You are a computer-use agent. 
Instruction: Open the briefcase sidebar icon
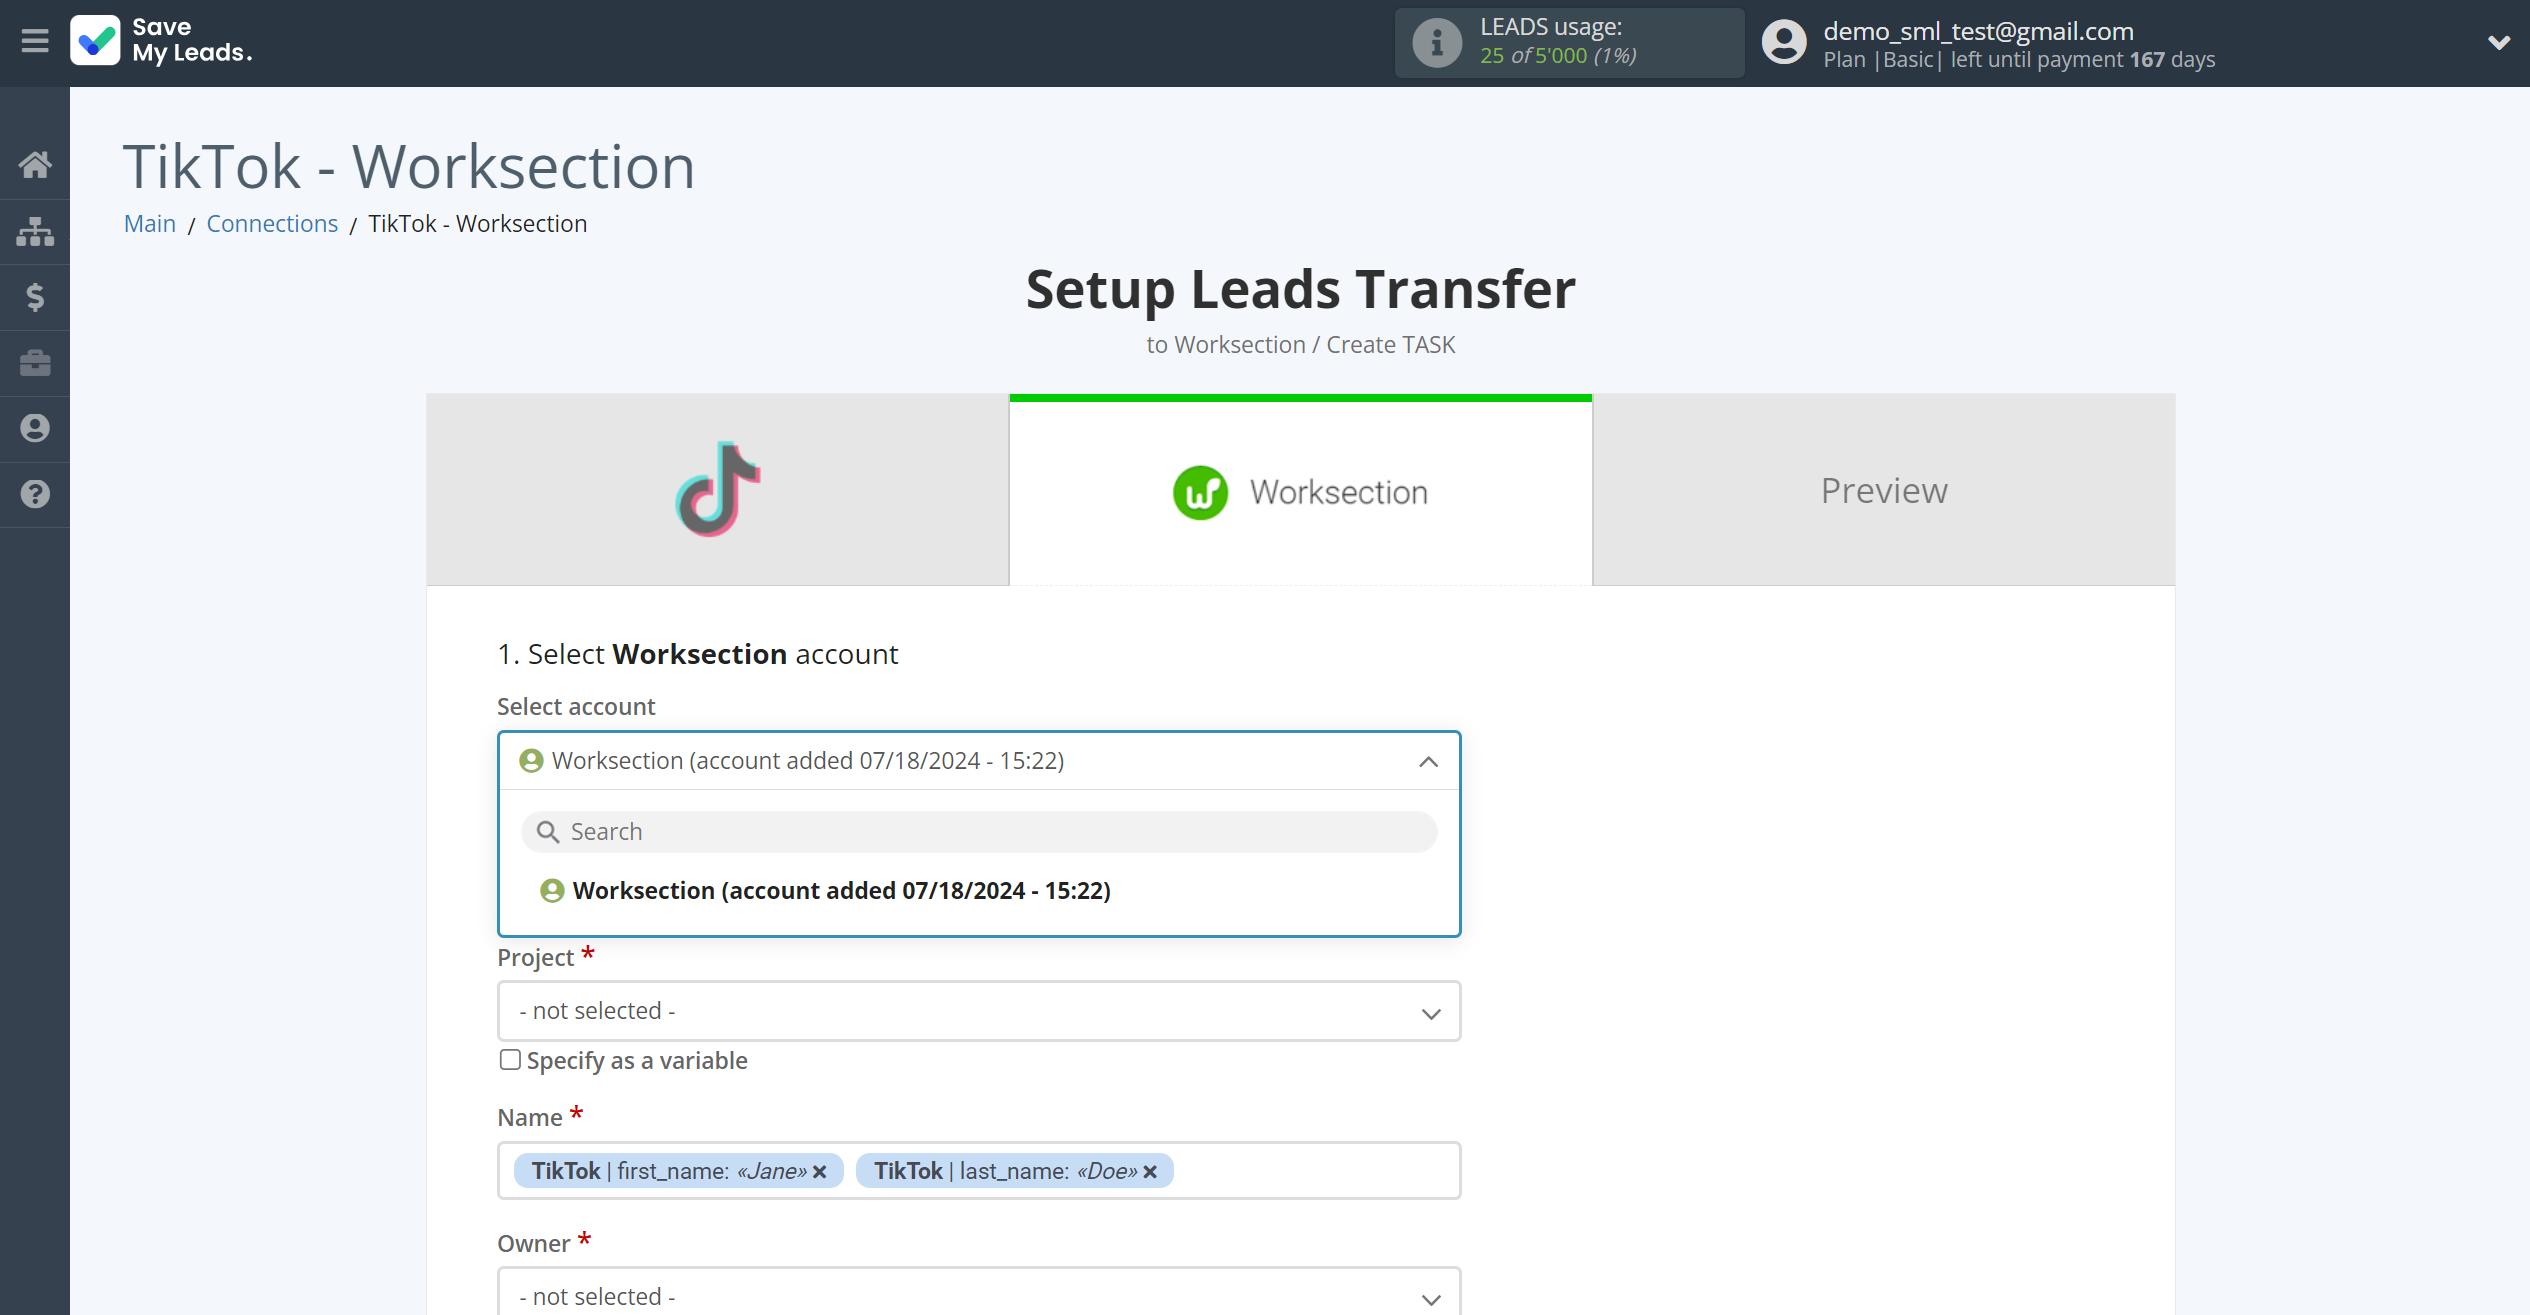pos(35,362)
